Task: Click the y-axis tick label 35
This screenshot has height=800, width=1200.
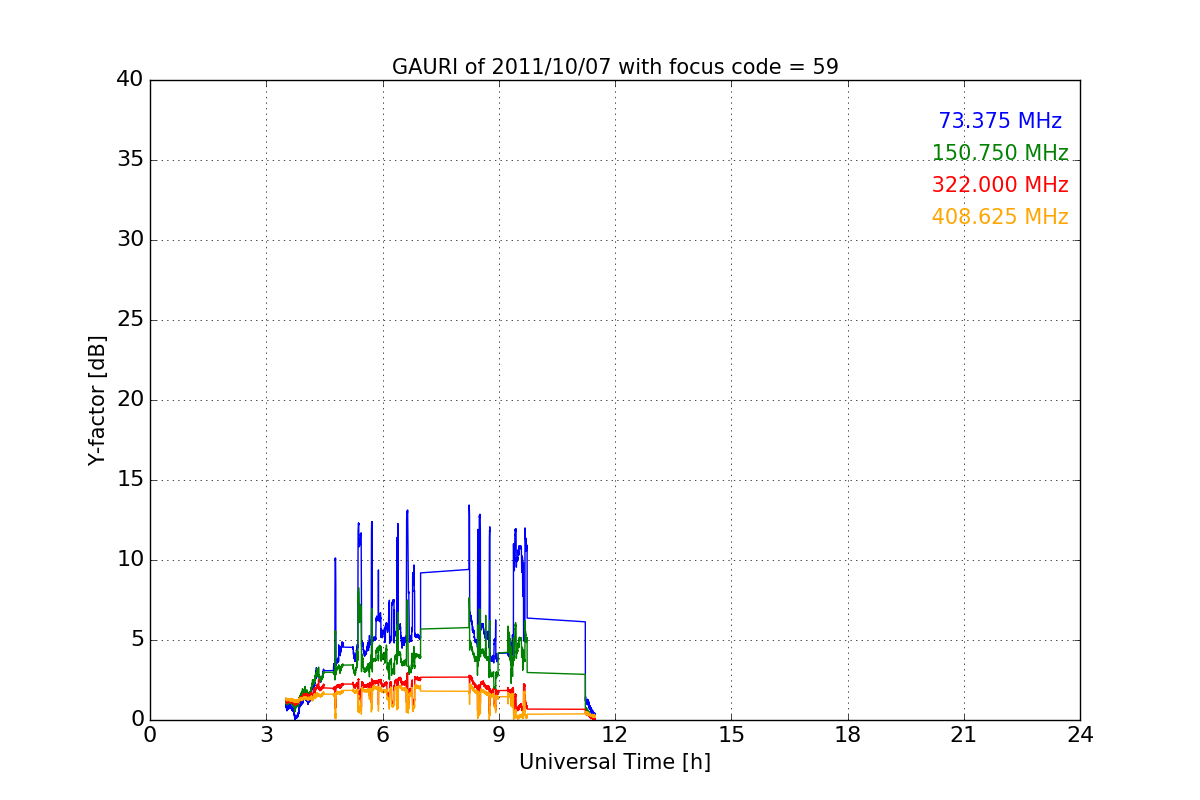Action: click(x=130, y=160)
